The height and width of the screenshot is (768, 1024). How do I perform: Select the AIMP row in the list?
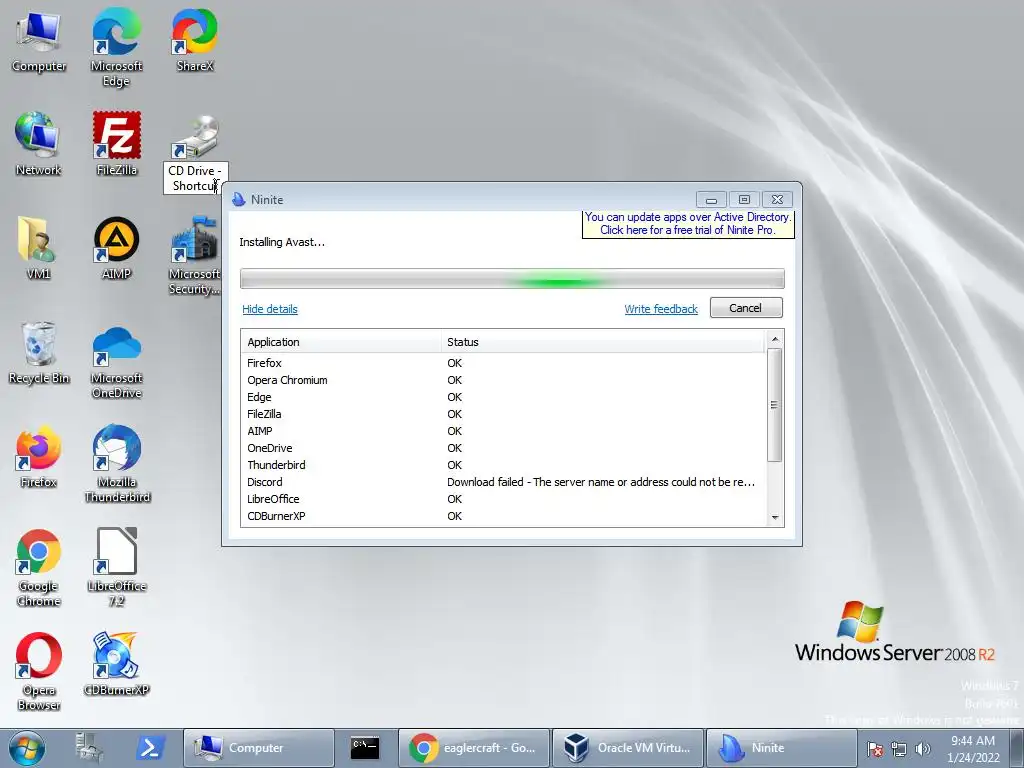click(503, 431)
